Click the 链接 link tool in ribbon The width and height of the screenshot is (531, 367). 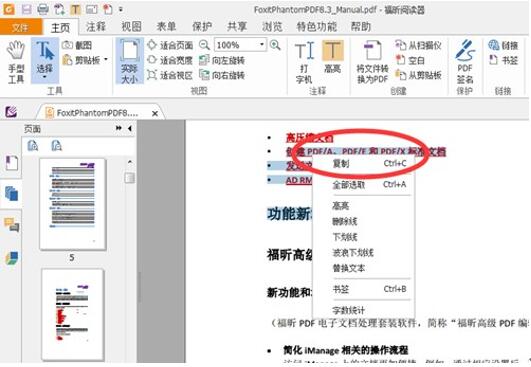[x=503, y=45]
